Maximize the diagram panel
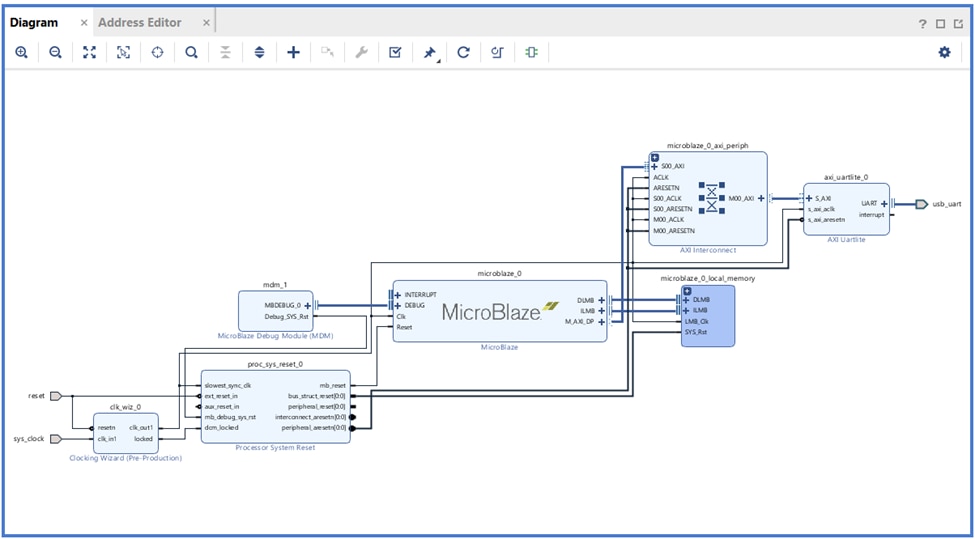Image resolution: width=975 pixels, height=539 pixels. [941, 24]
